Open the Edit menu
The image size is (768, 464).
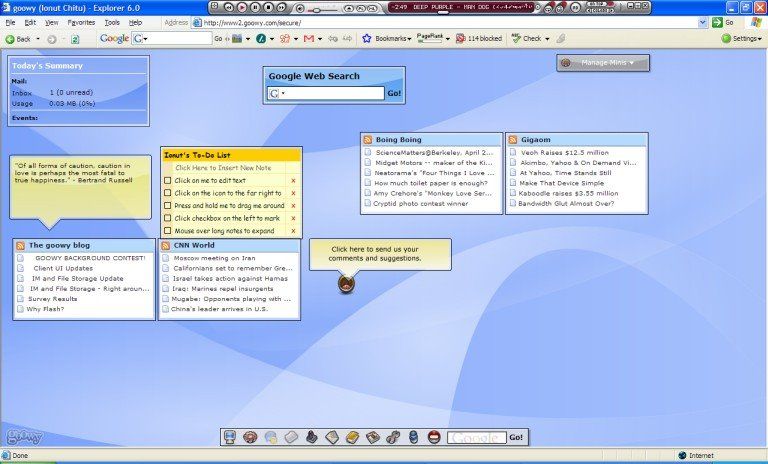pos(30,23)
